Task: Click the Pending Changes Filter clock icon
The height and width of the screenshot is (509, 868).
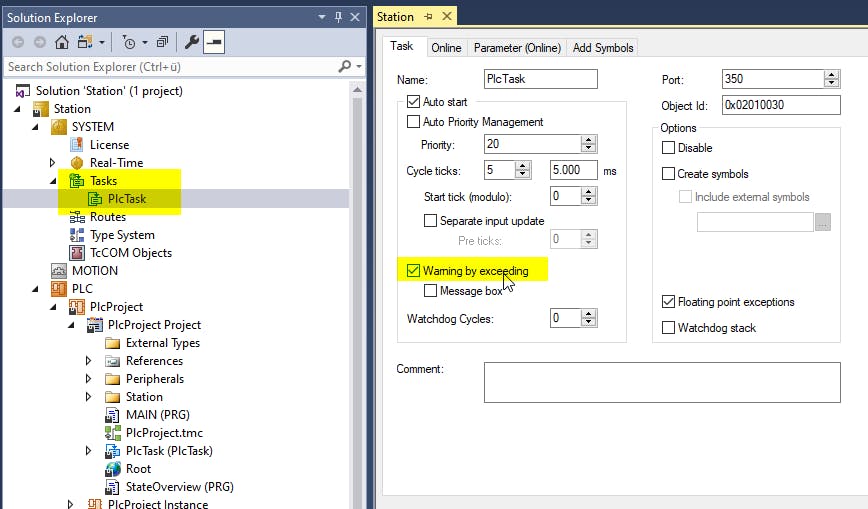Action: (x=129, y=42)
